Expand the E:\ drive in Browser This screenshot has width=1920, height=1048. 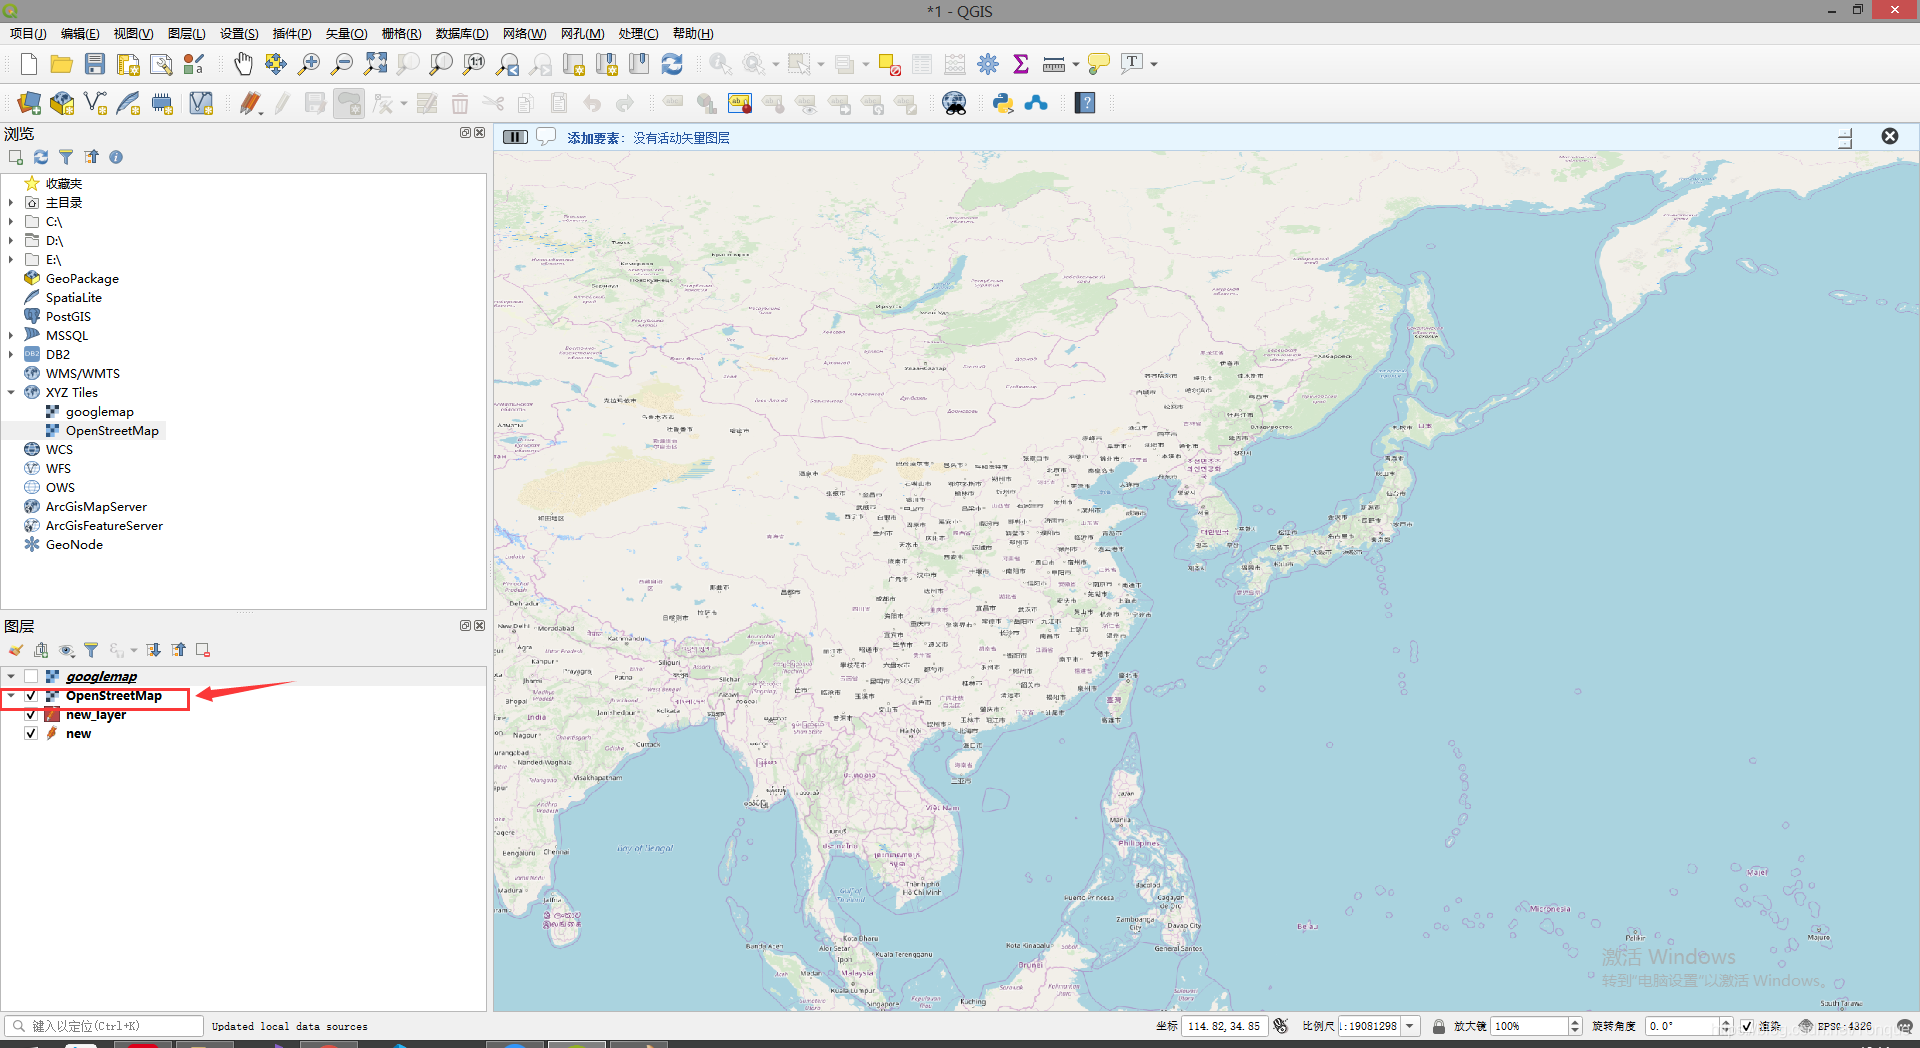point(11,260)
